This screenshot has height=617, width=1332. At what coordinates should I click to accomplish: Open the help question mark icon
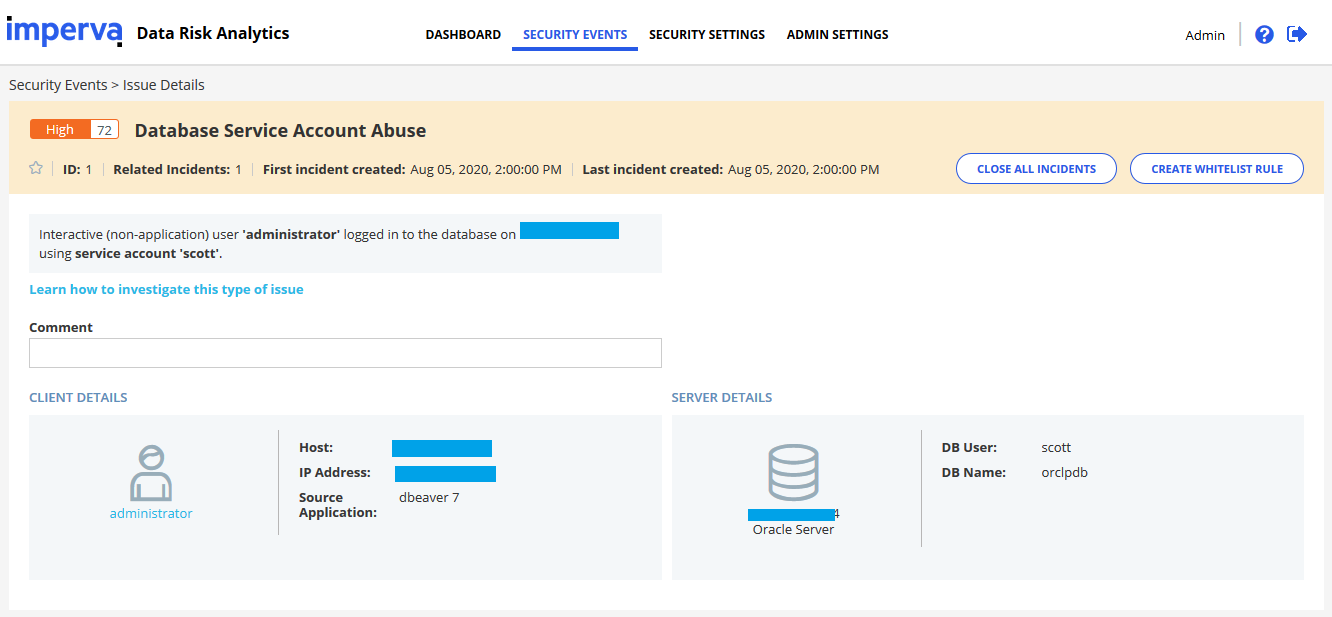pos(1264,35)
